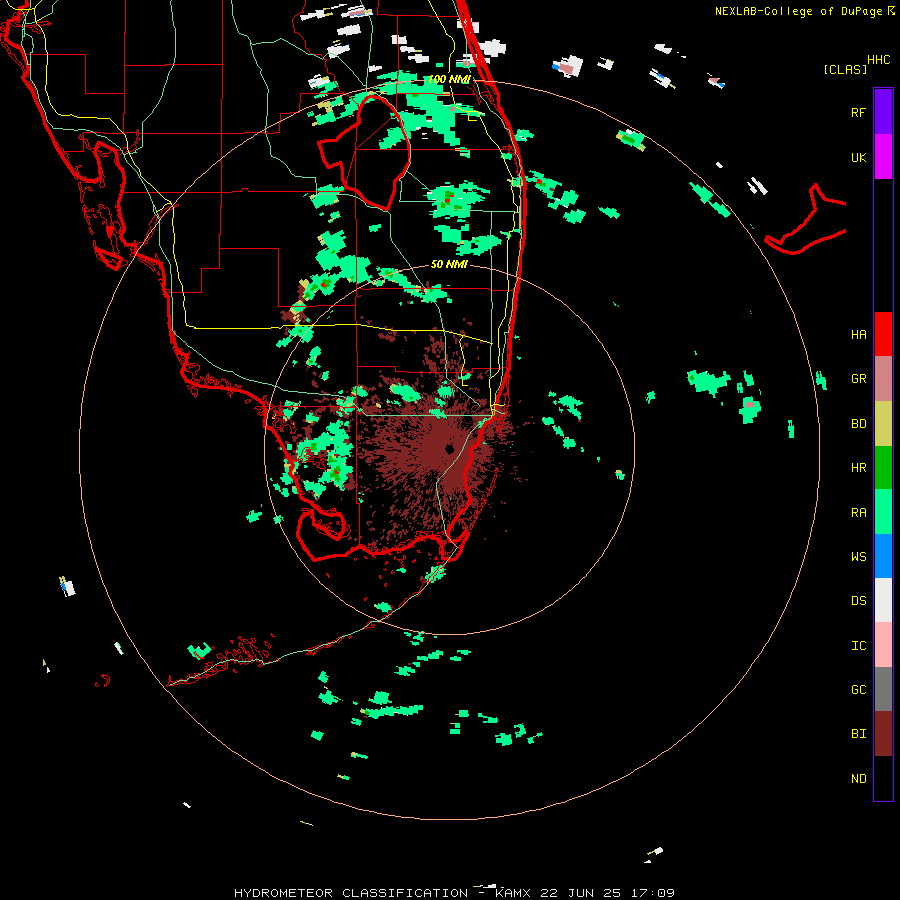Click the BD legend label

click(x=858, y=424)
